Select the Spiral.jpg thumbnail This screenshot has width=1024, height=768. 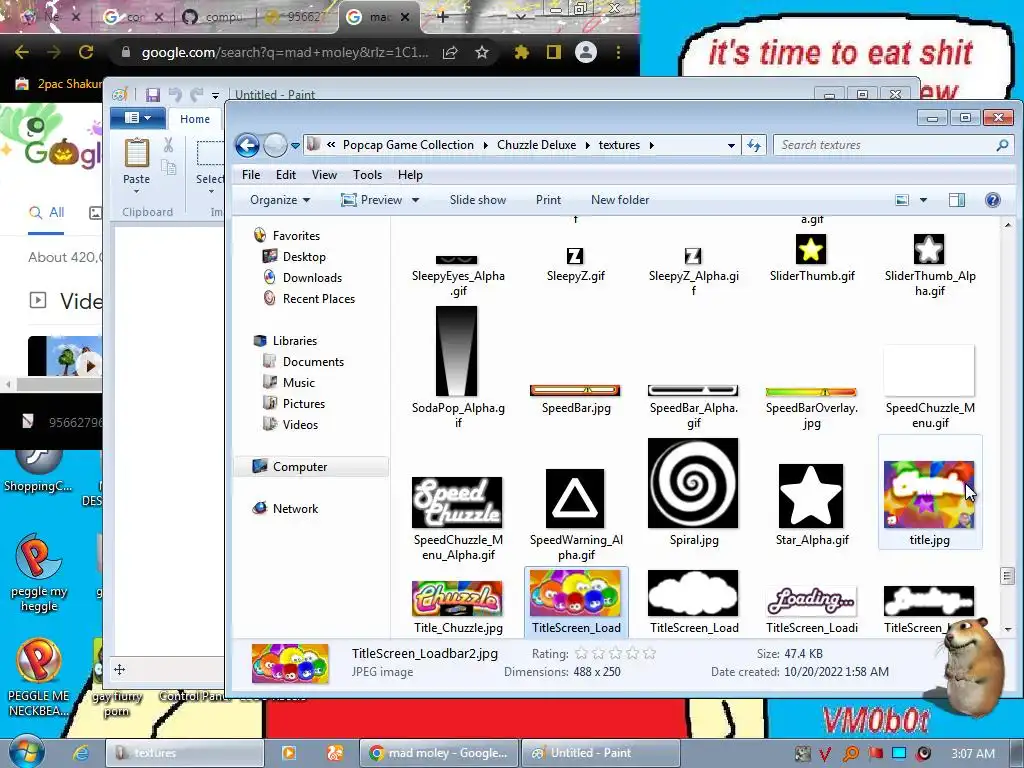click(693, 483)
